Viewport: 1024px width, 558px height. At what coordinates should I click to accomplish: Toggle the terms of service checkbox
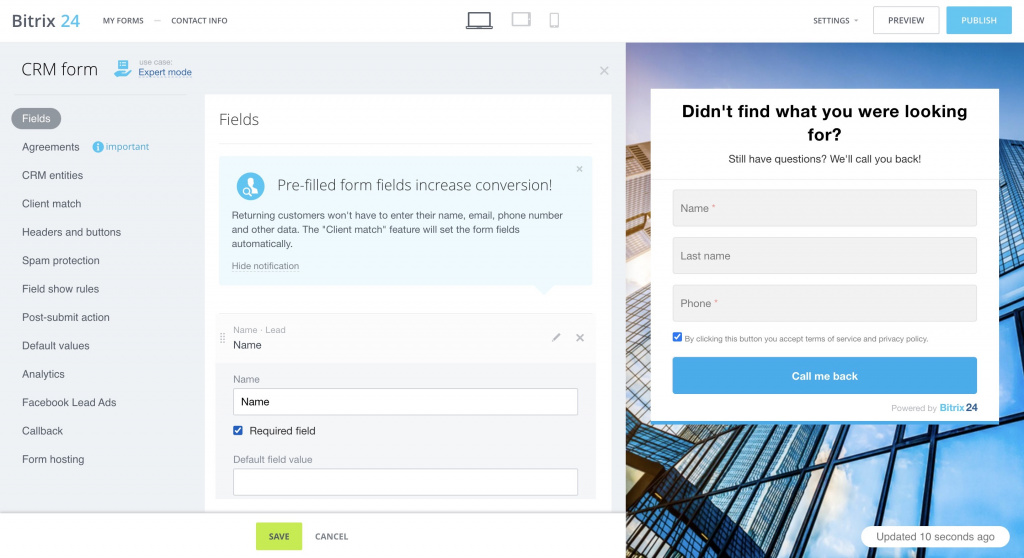678,338
